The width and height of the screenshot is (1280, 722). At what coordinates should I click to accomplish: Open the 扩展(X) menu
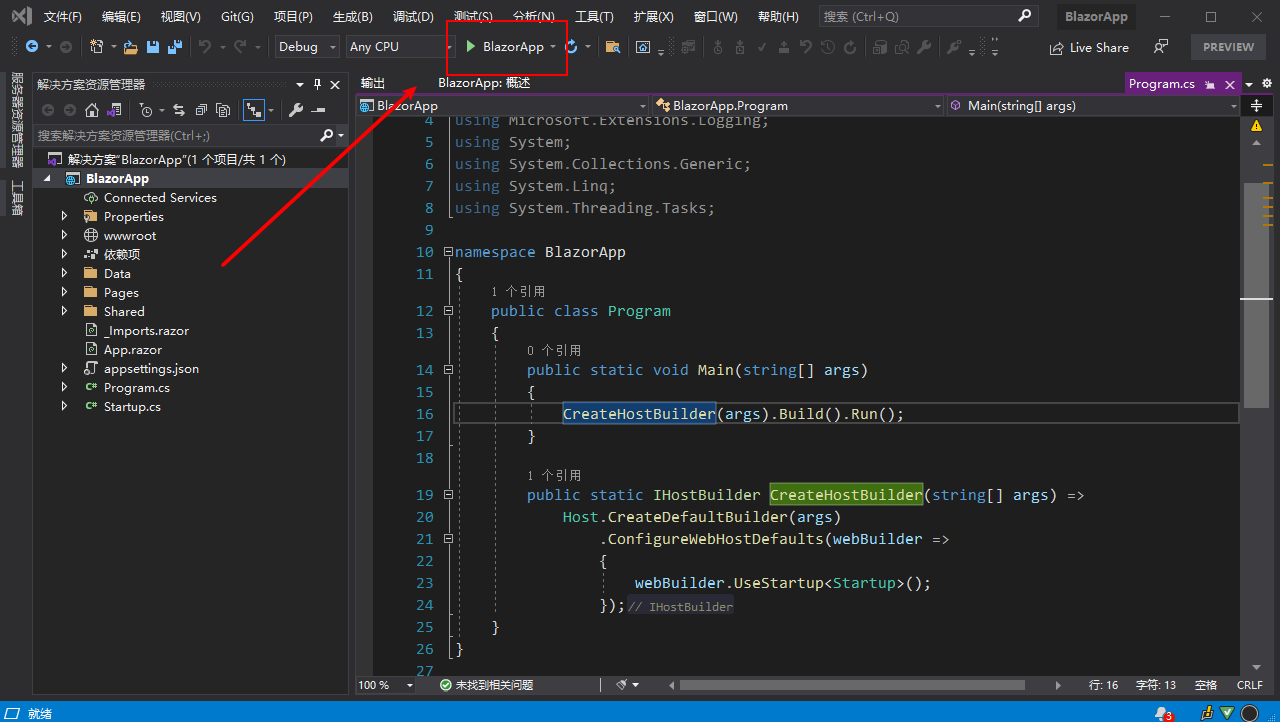tap(653, 17)
